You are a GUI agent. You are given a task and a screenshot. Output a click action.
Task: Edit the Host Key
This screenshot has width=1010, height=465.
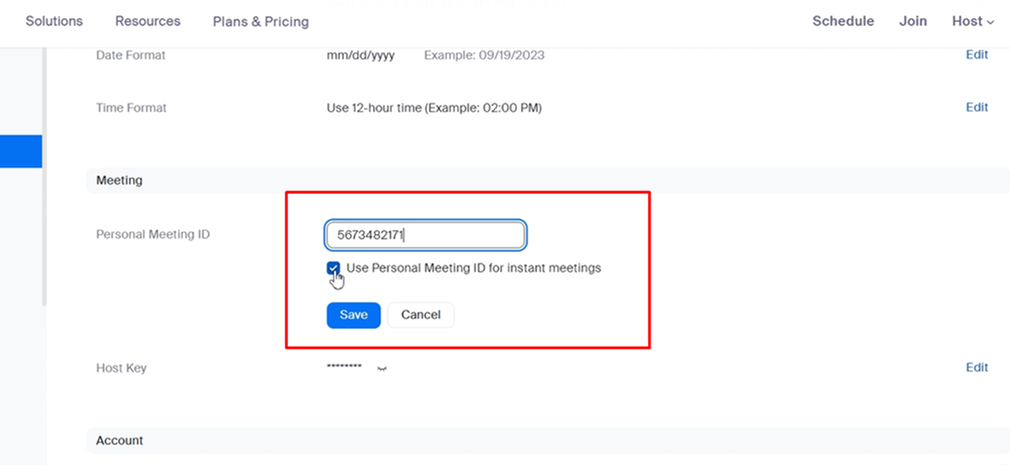pos(976,368)
